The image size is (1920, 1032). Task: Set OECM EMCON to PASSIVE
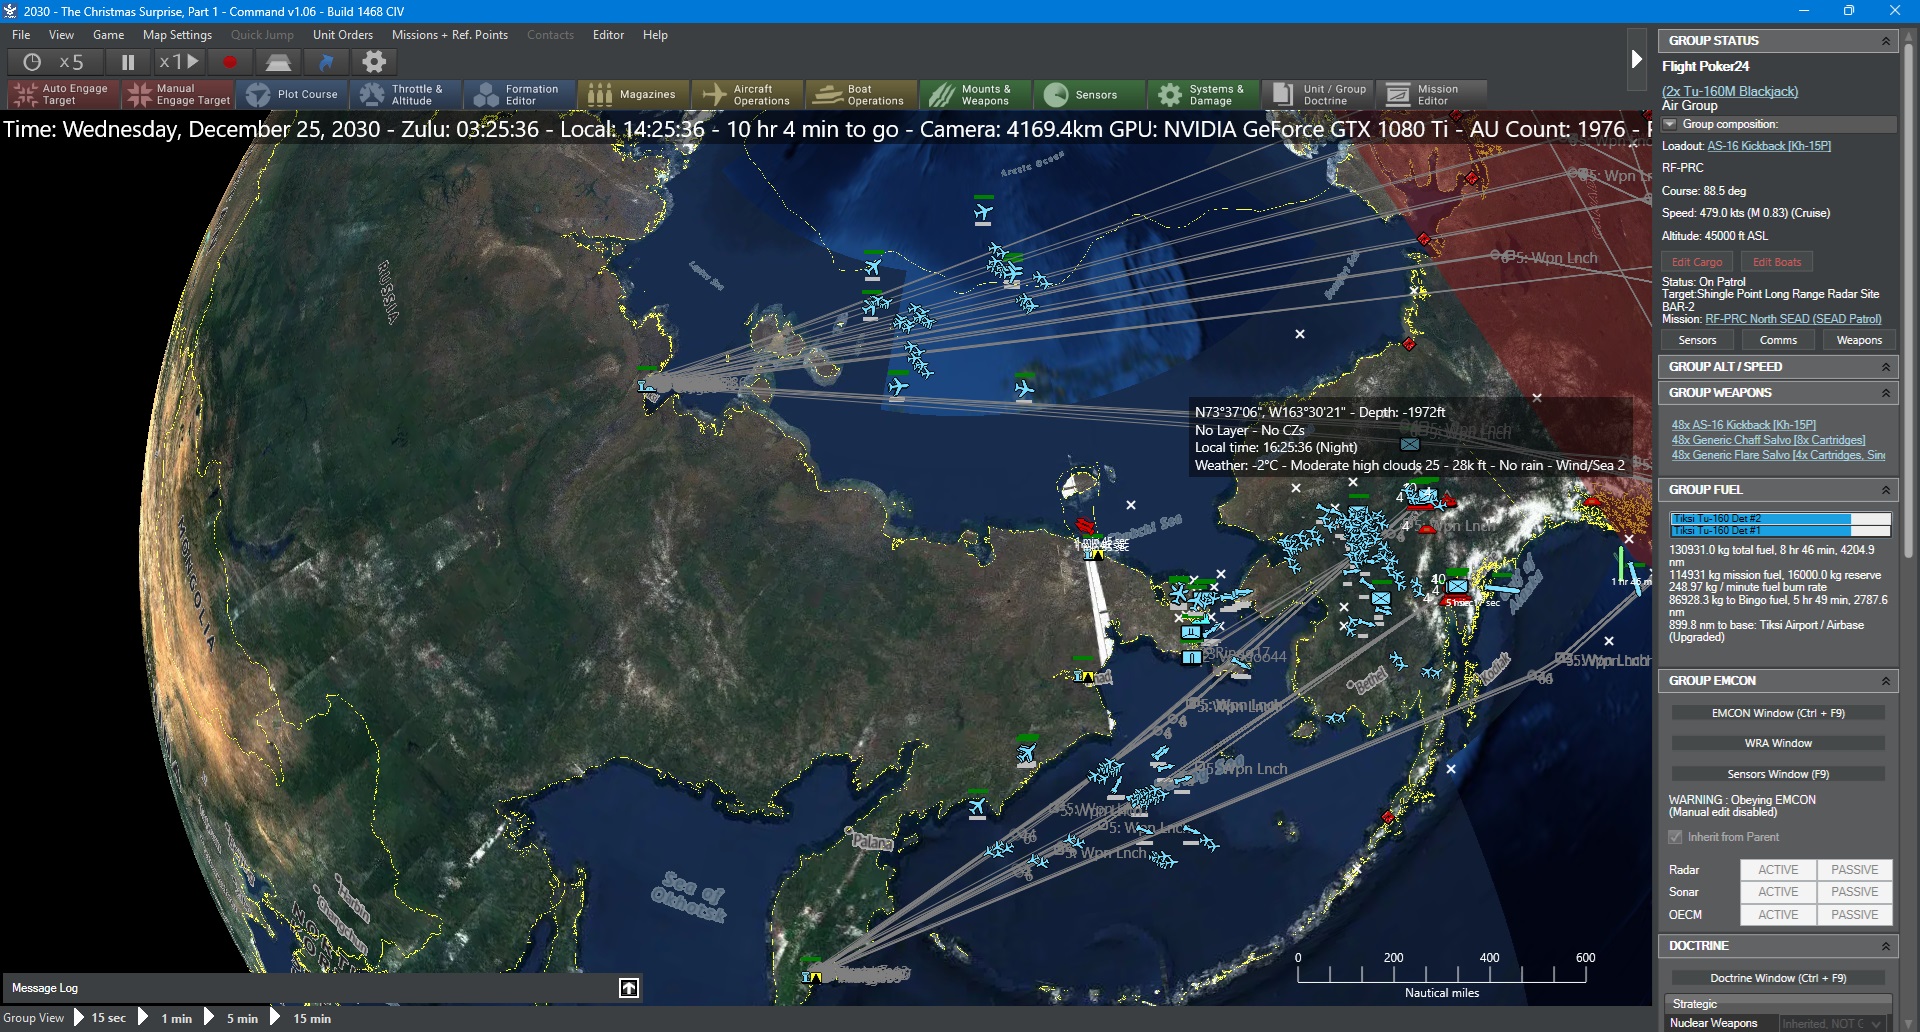[x=1855, y=915]
